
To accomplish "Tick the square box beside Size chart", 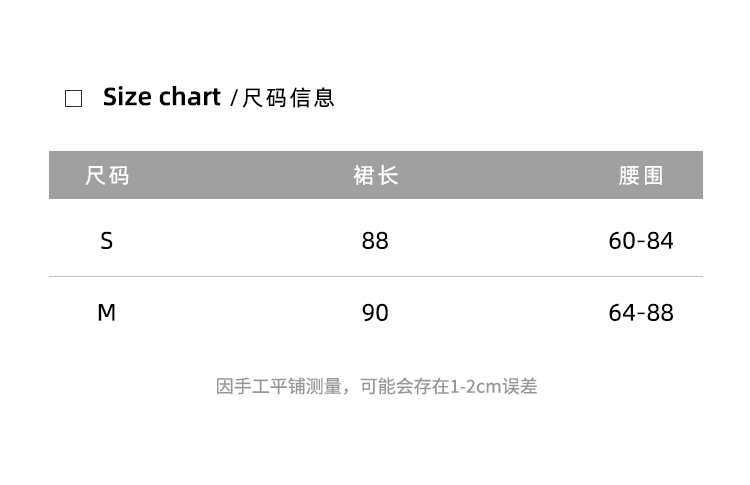I will (x=73, y=98).
